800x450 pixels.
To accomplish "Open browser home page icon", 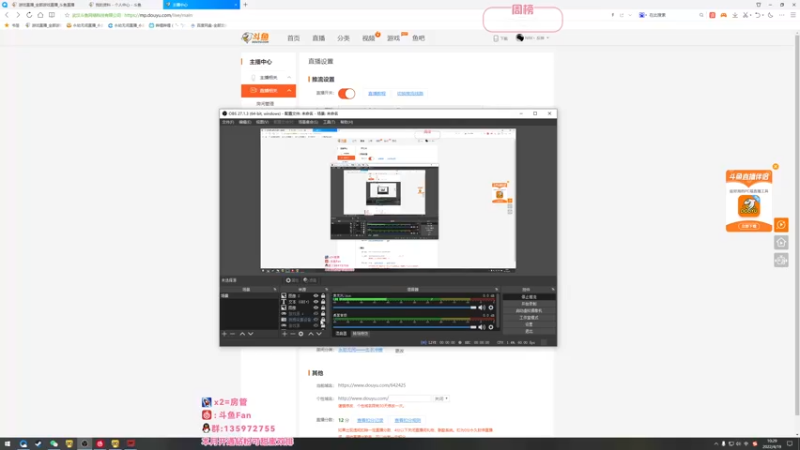I will pos(40,15).
